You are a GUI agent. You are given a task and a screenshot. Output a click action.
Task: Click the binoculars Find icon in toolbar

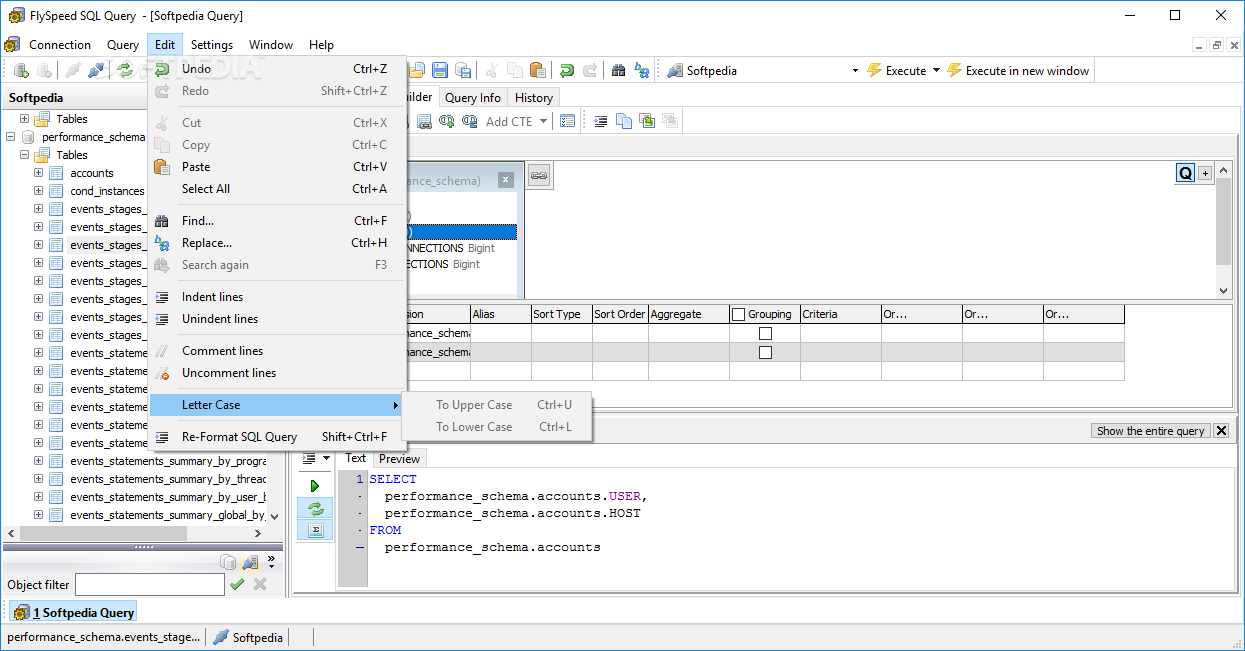[x=618, y=70]
